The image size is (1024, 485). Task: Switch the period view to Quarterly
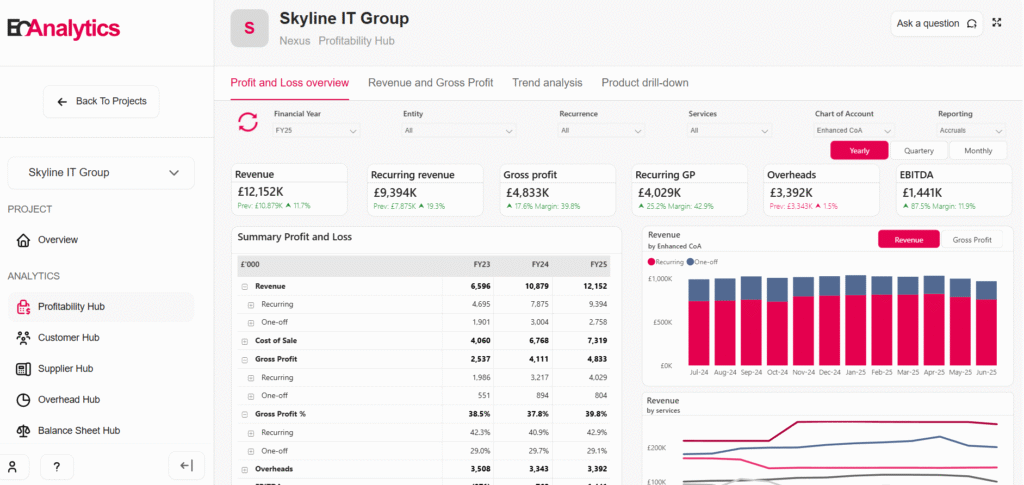coord(918,151)
